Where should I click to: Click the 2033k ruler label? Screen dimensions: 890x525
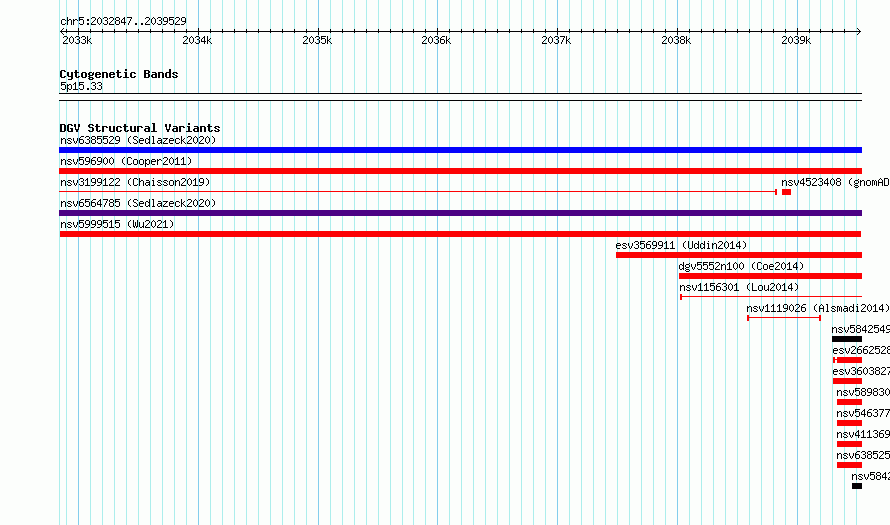point(77,40)
